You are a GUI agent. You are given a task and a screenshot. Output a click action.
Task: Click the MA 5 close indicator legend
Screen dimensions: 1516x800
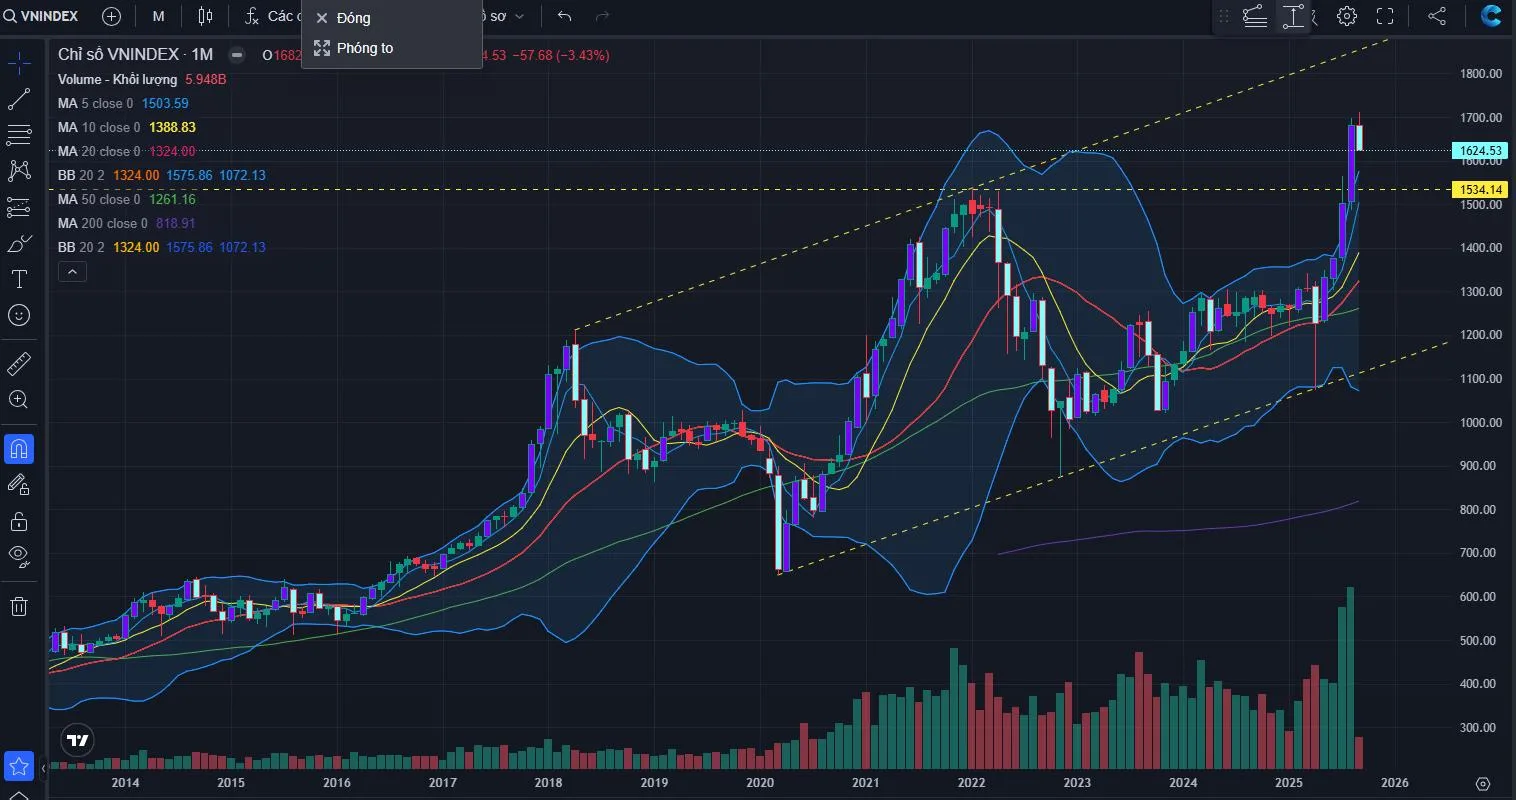(123, 103)
